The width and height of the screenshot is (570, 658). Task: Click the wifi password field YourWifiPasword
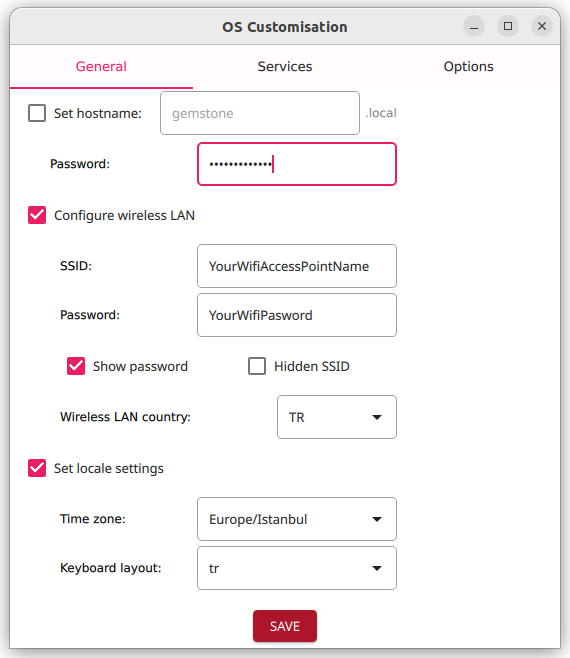click(297, 315)
